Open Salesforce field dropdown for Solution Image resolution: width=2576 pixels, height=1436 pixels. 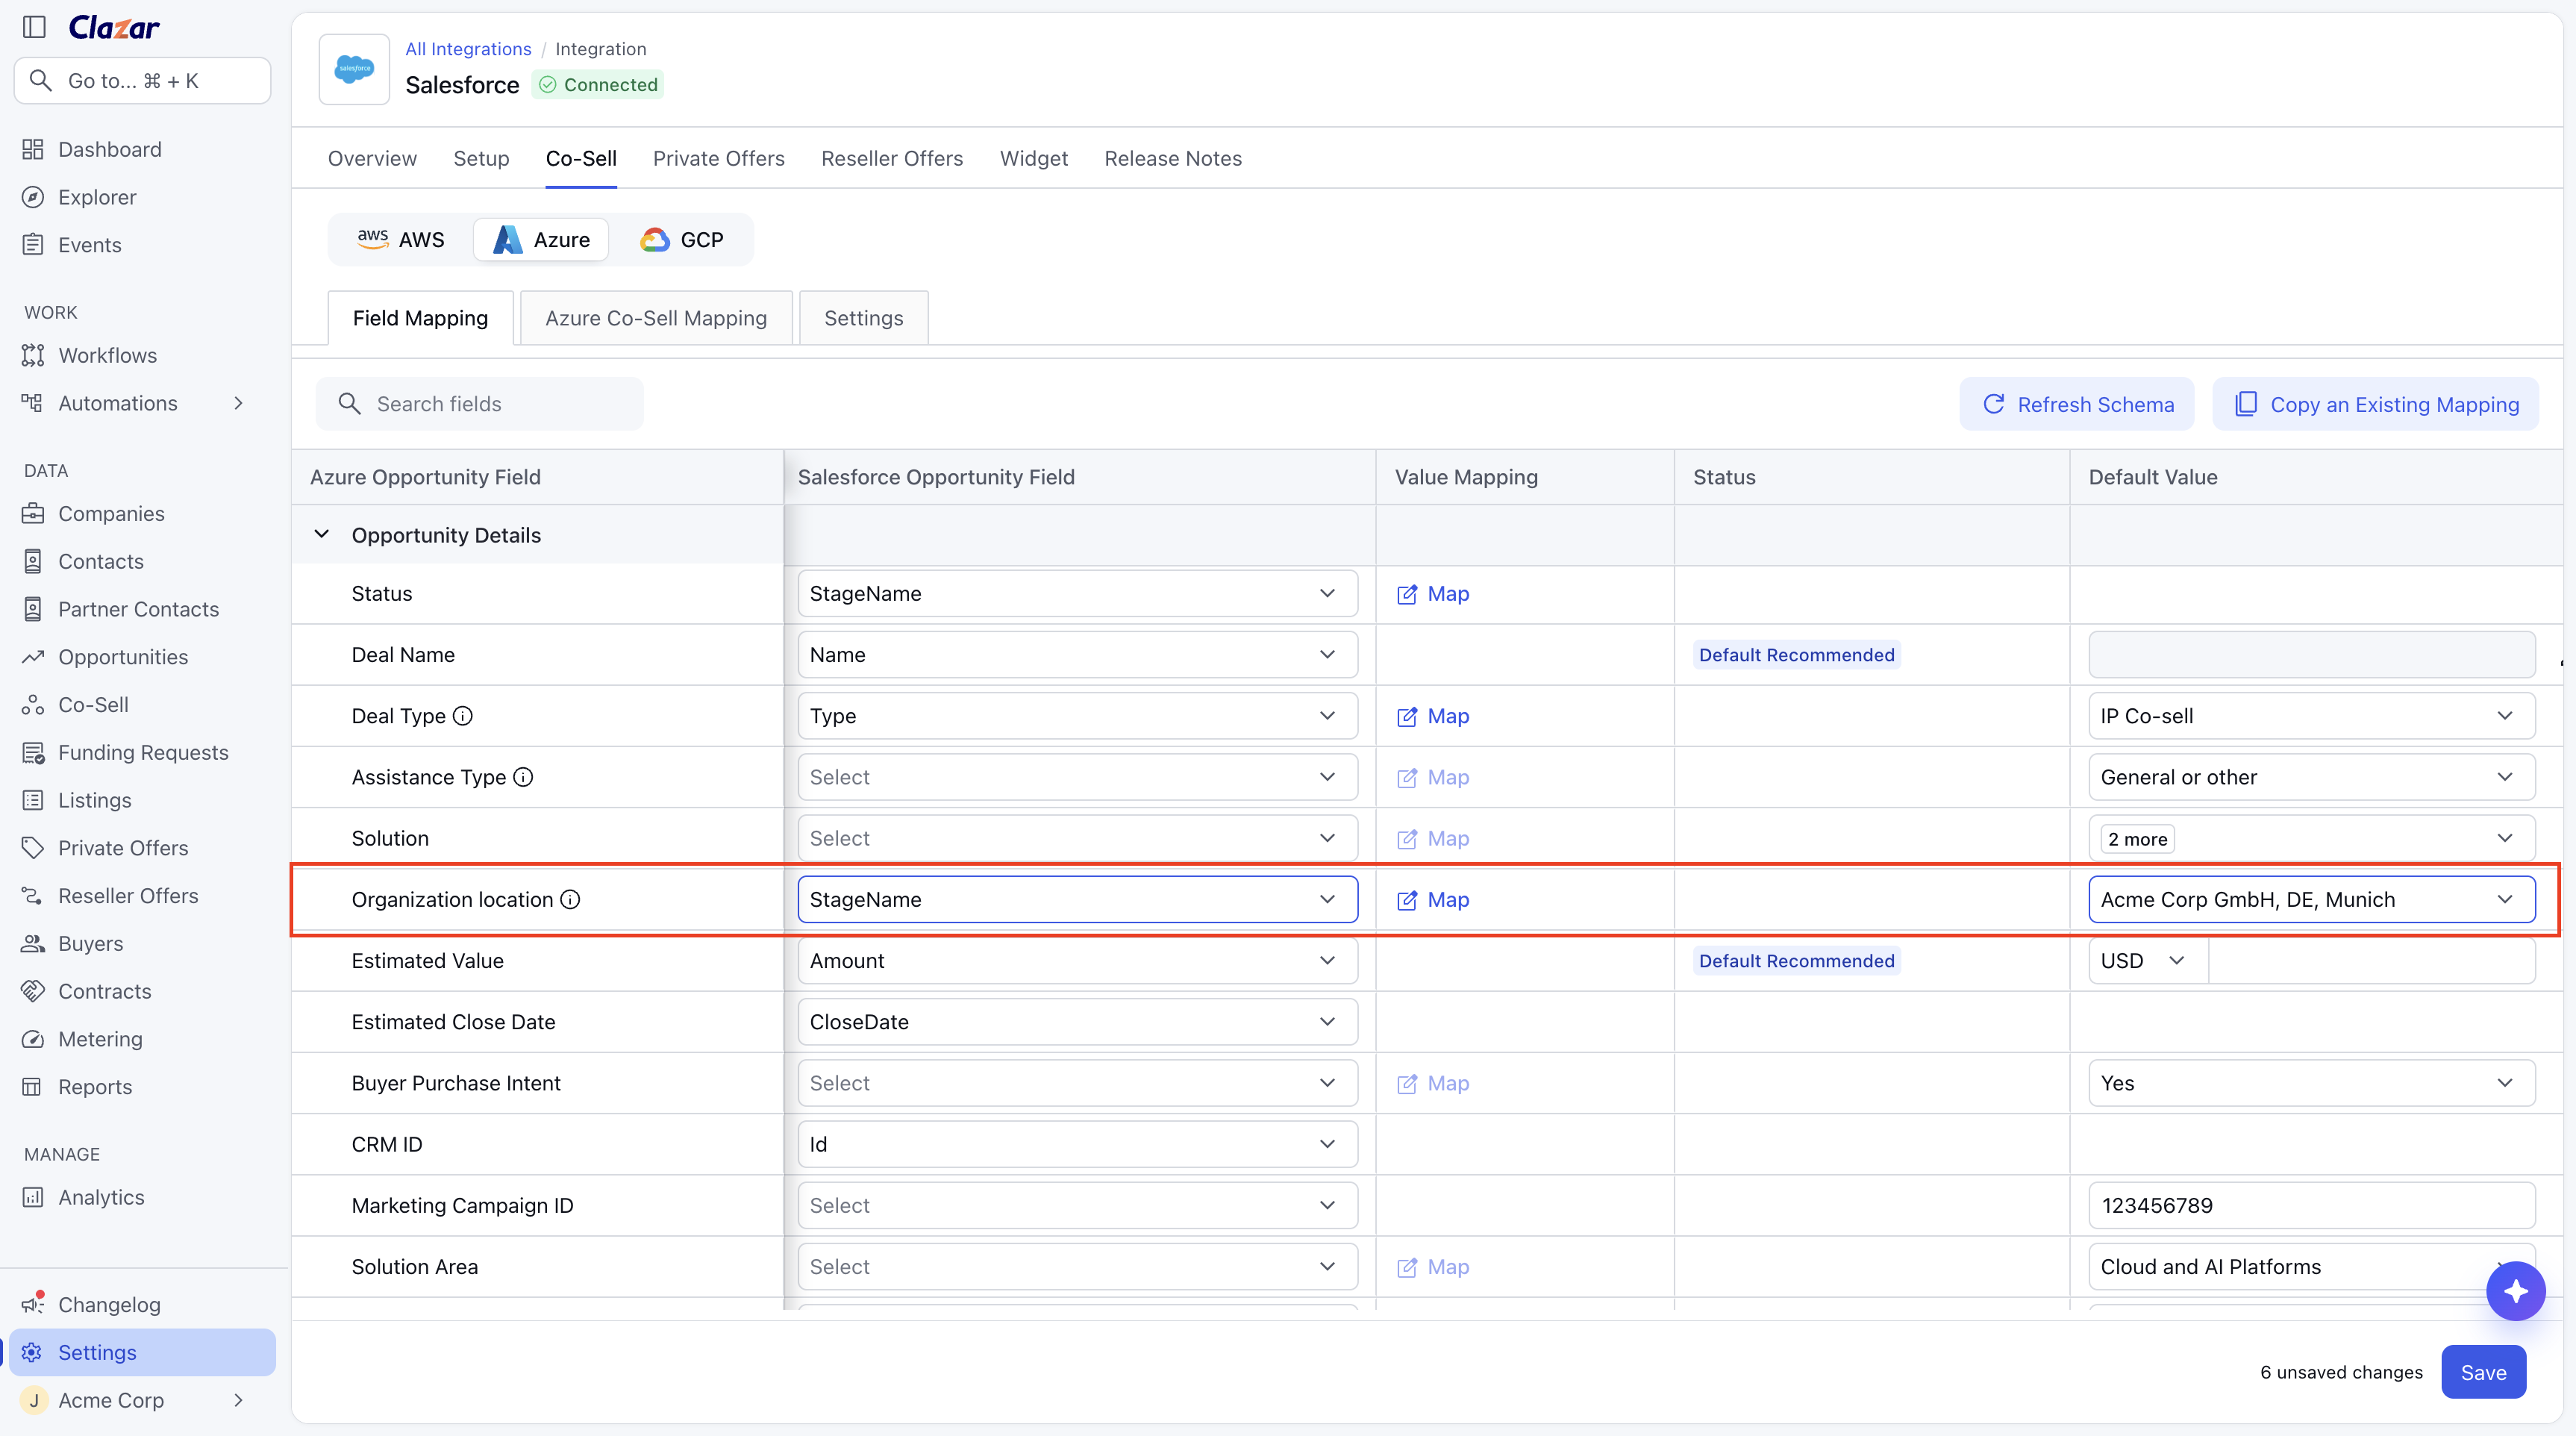tap(1077, 838)
